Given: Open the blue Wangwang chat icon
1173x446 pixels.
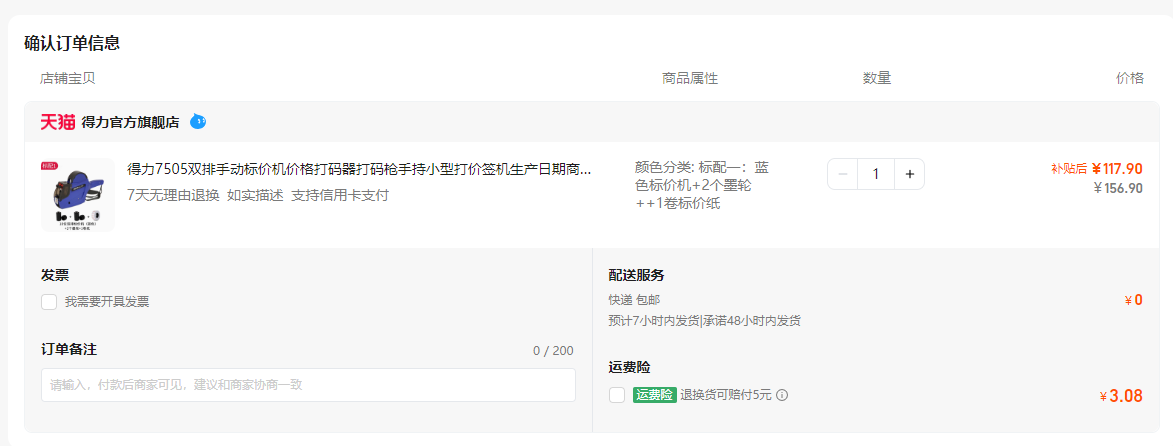Looking at the screenshot, I should pyautogui.click(x=197, y=121).
